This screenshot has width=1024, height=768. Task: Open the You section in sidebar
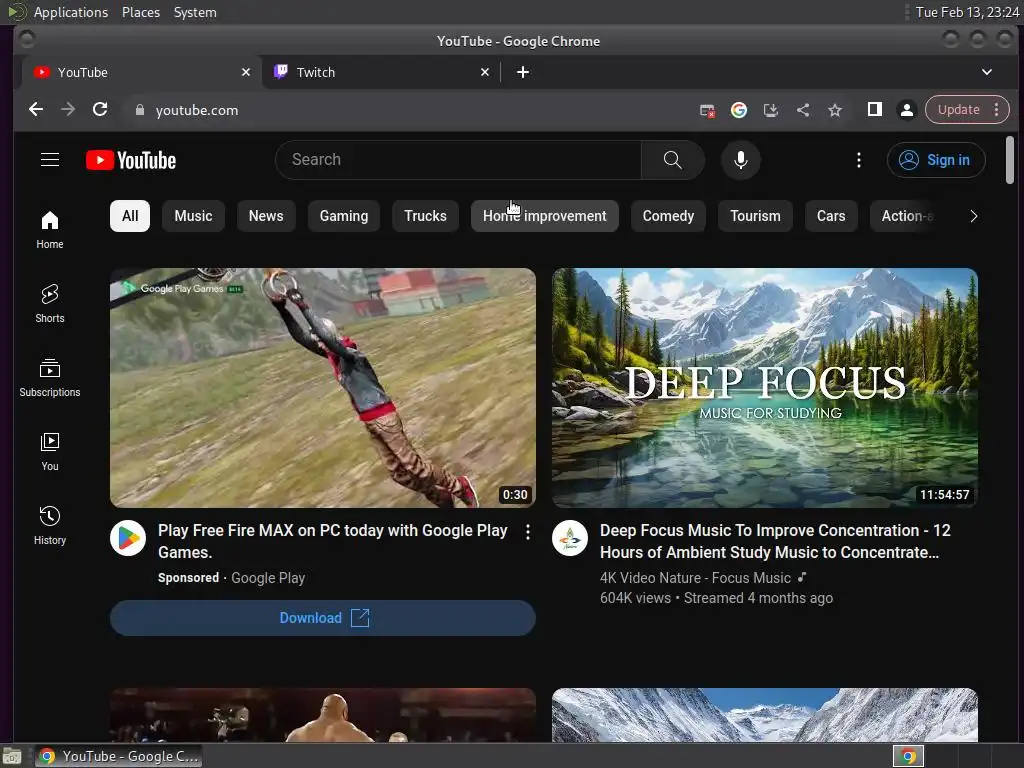click(x=50, y=451)
